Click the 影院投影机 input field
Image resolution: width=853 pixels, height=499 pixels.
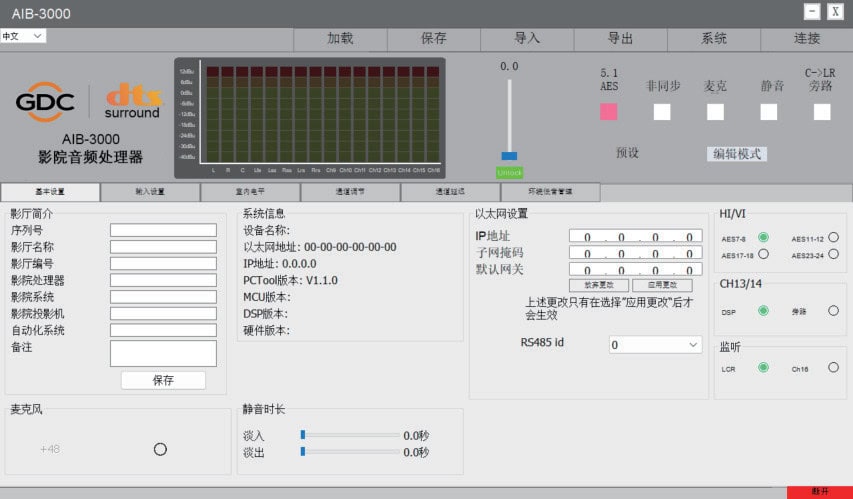click(x=163, y=313)
